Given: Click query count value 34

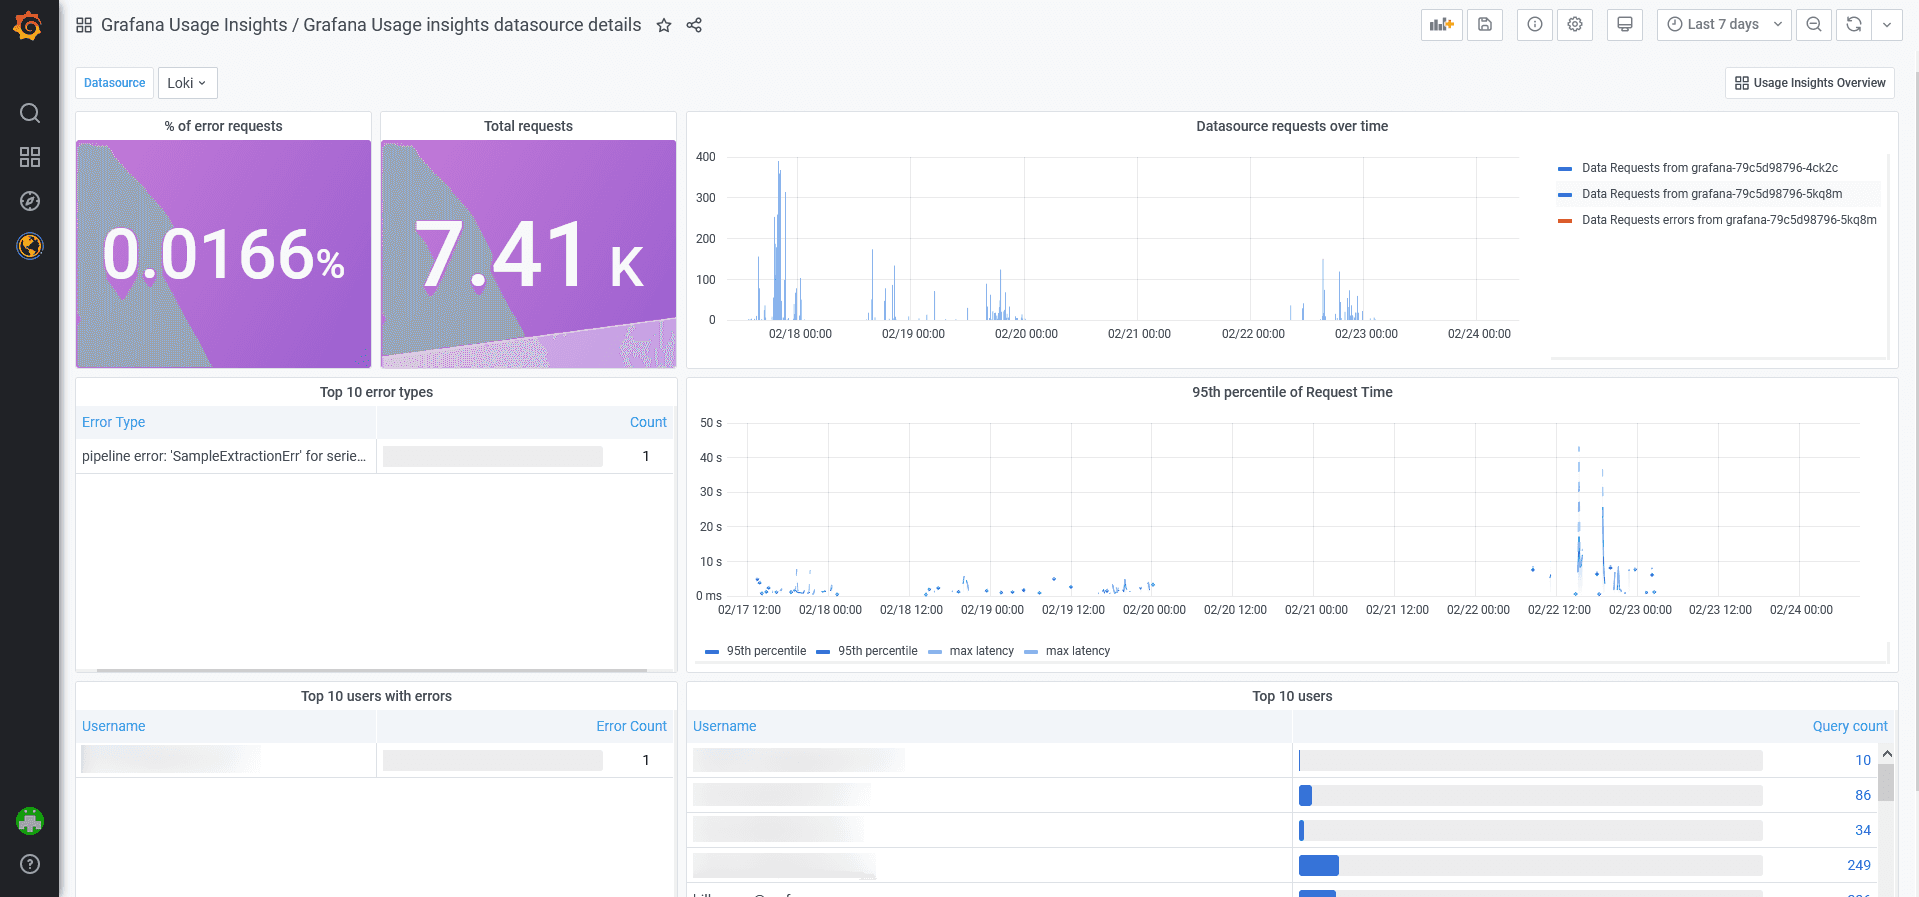Looking at the screenshot, I should [1863, 830].
